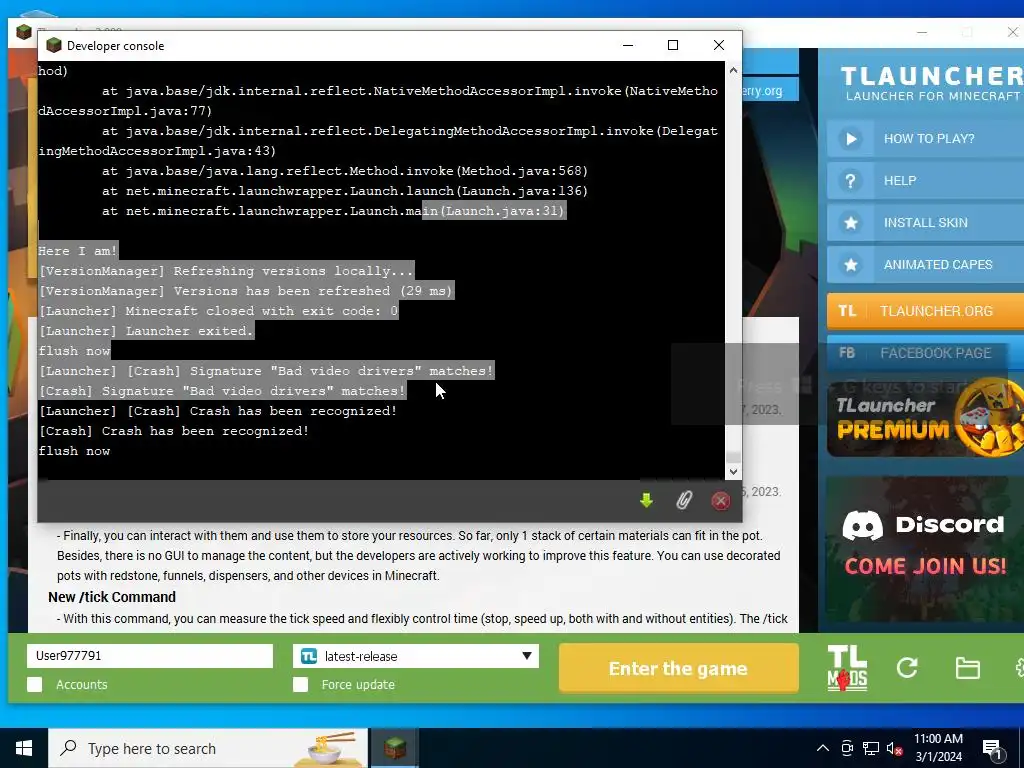Viewport: 1024px width, 768px height.
Task: Click the paperclip save-log icon
Action: (x=684, y=501)
